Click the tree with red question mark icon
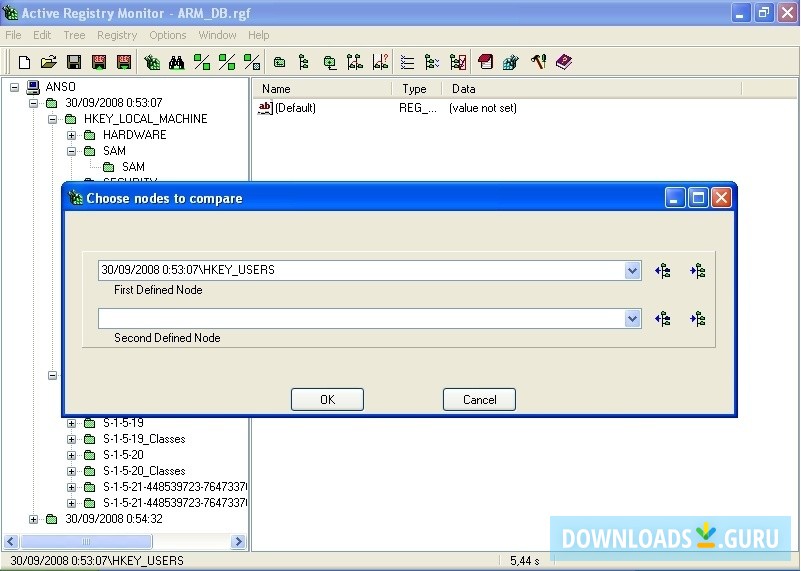The width and height of the screenshot is (801, 571). point(381,62)
